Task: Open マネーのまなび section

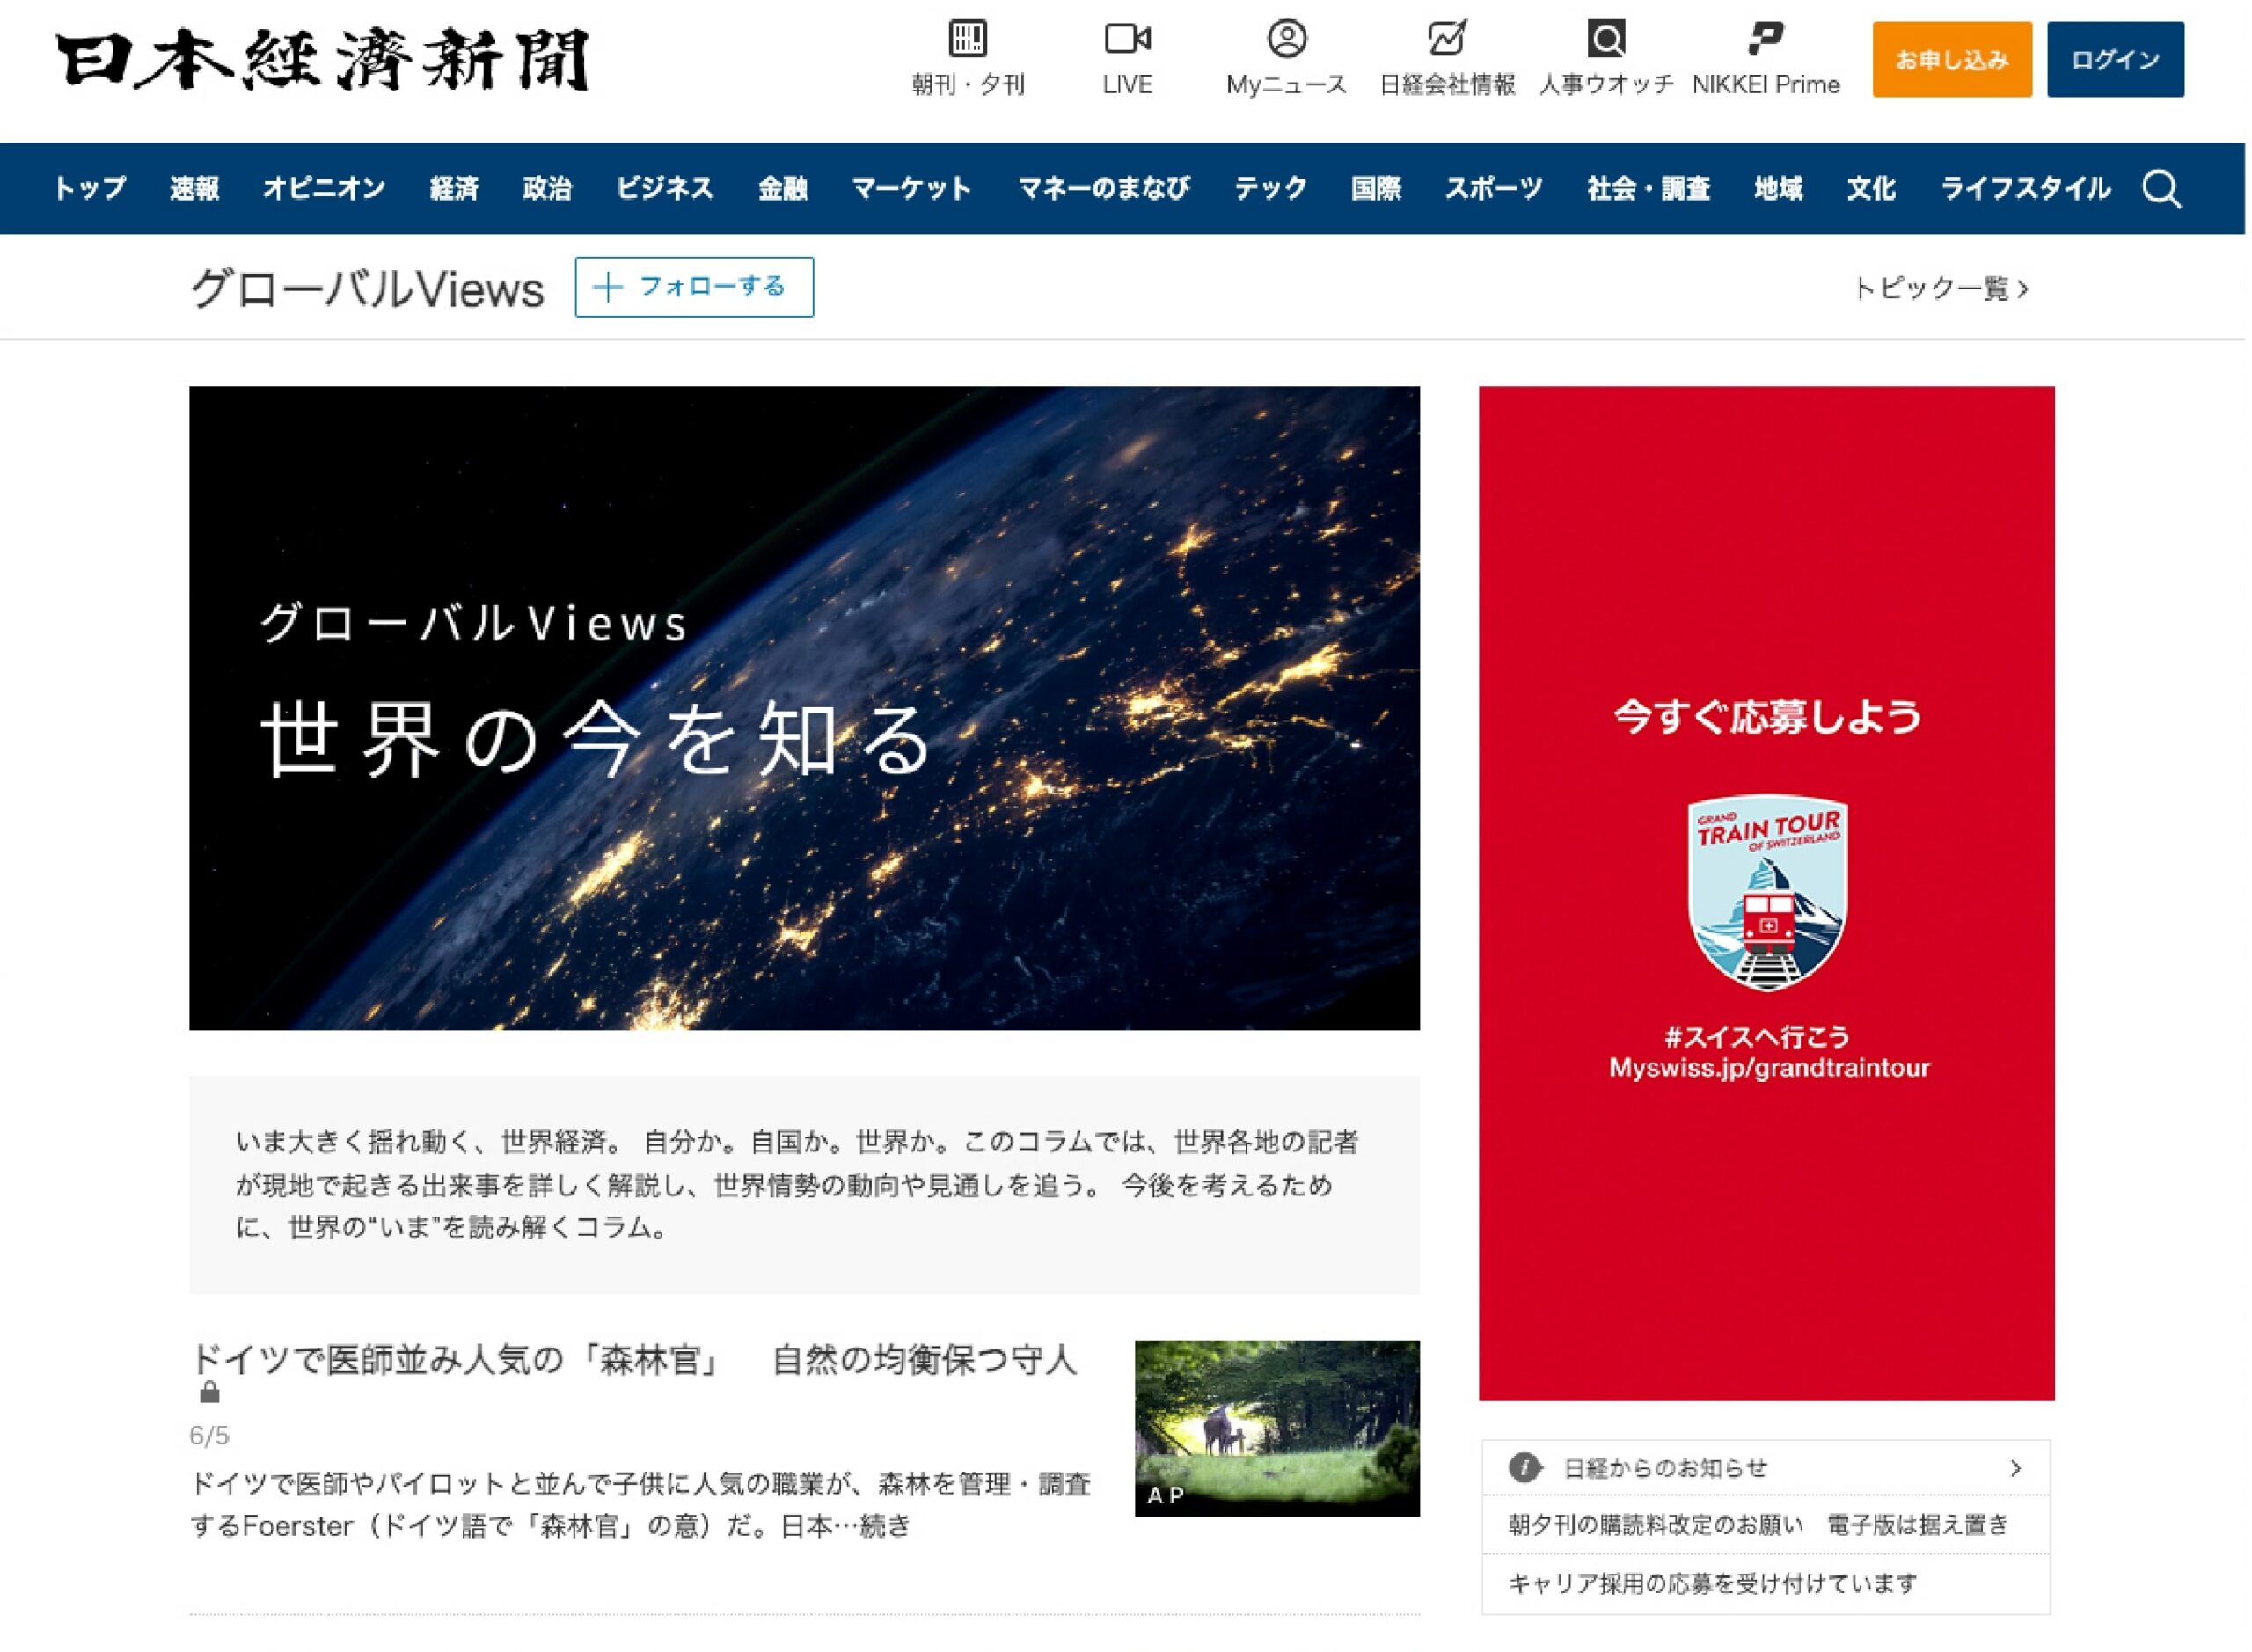Action: click(x=1103, y=188)
